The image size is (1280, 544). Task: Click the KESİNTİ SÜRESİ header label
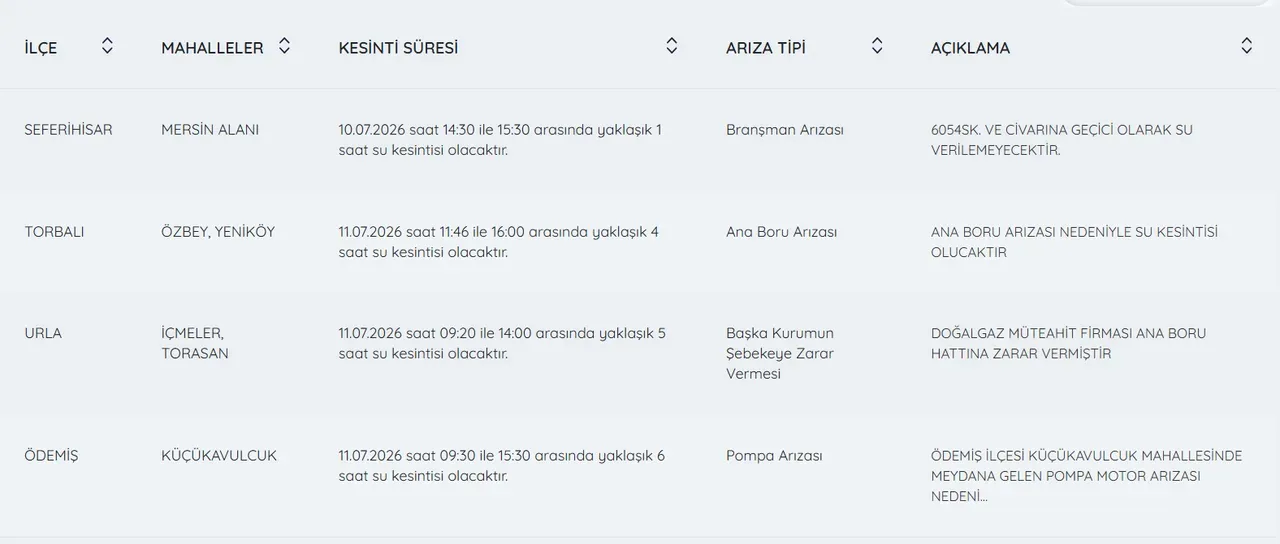(398, 48)
